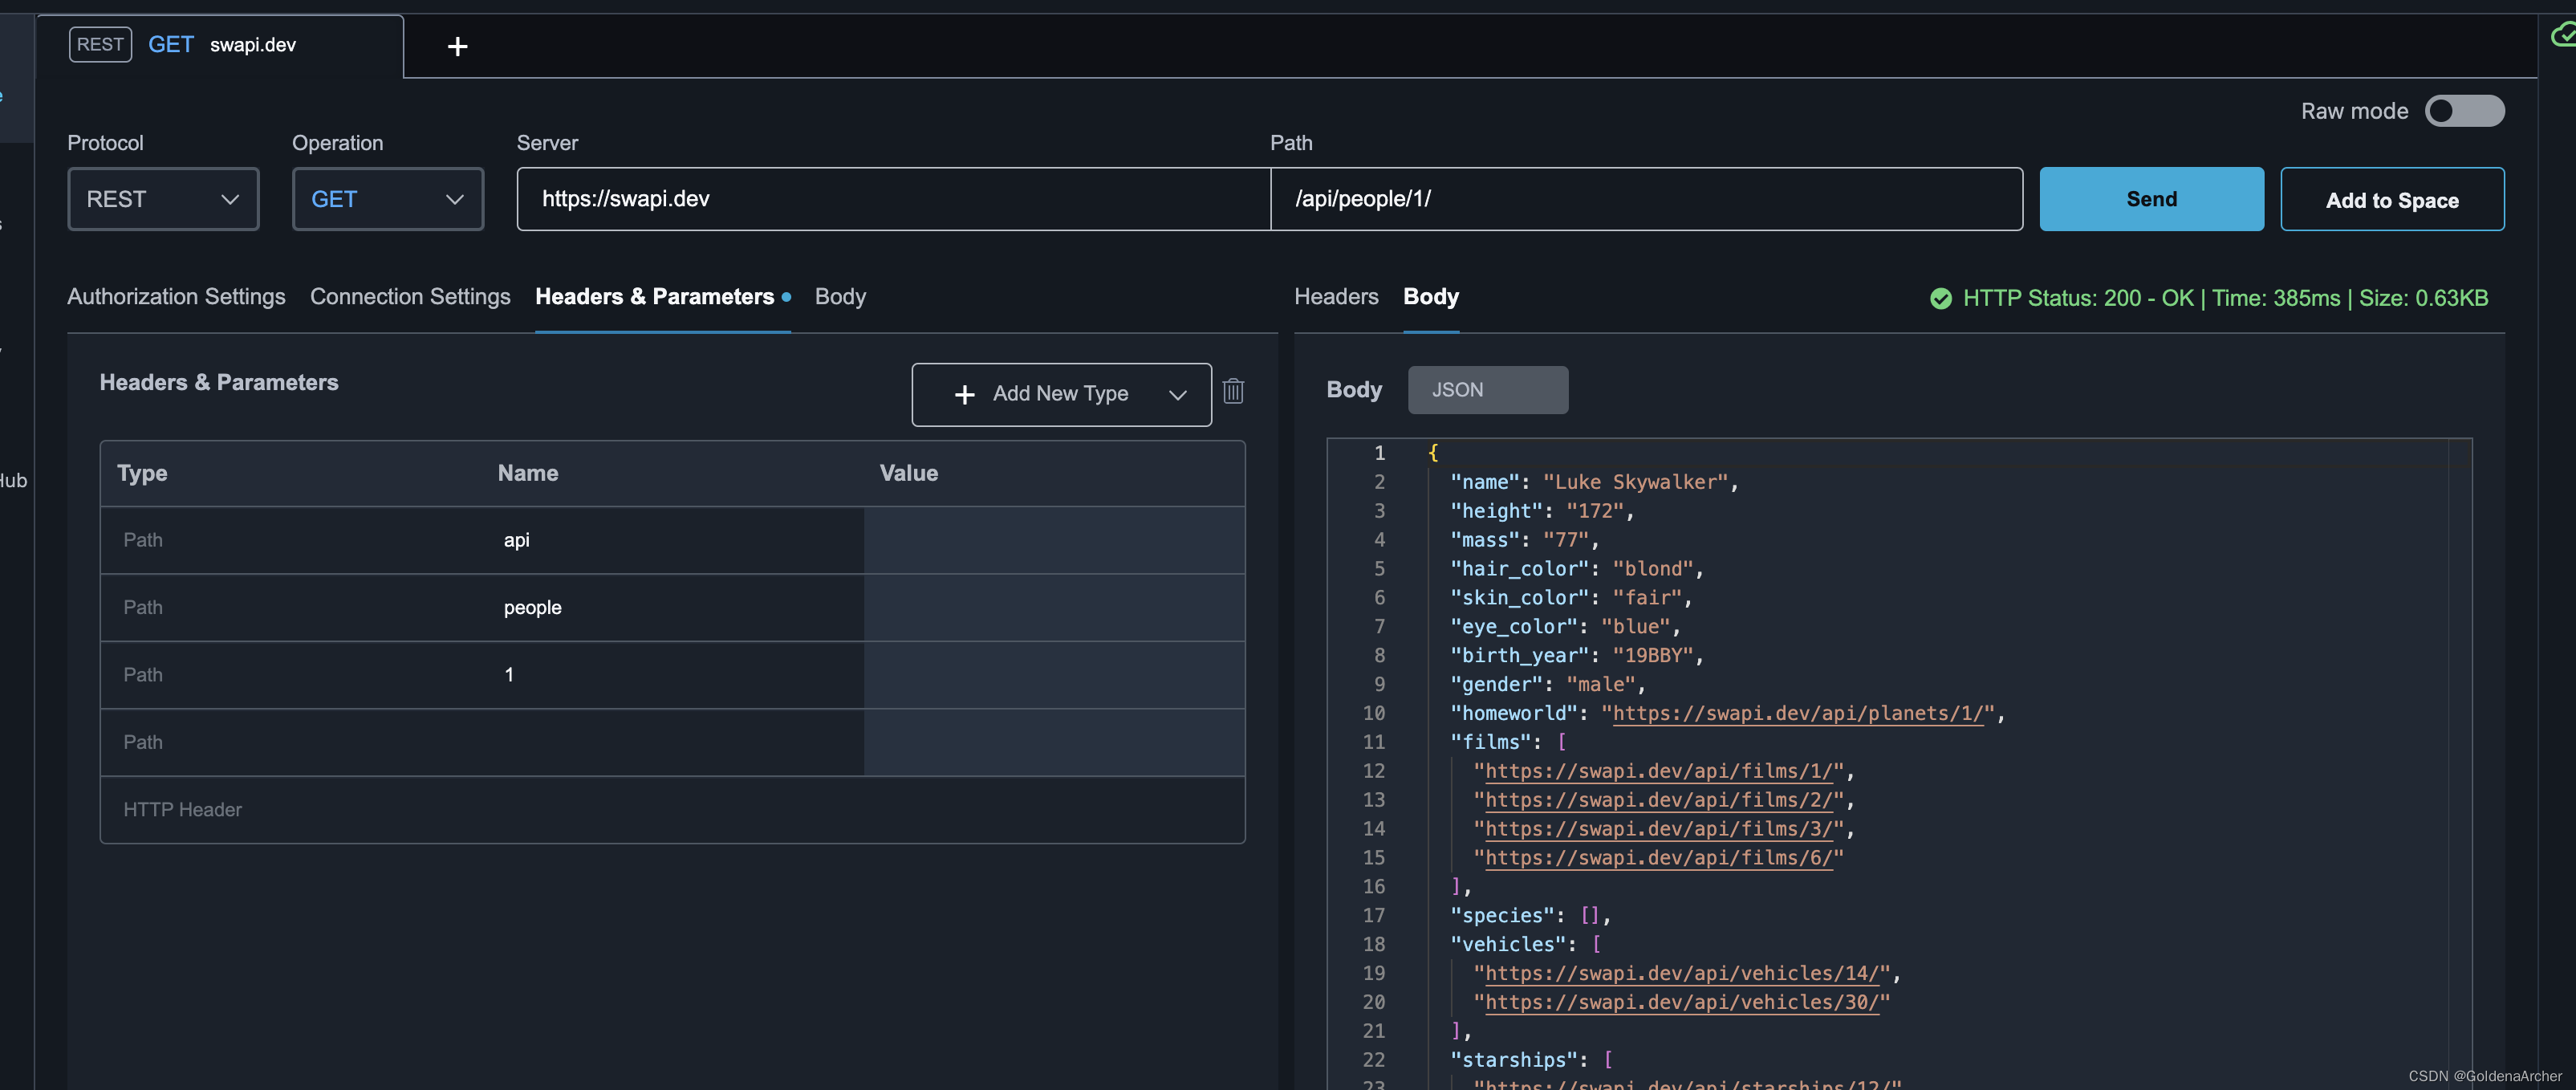Click the value cell of 'people' row

[x=1054, y=608]
